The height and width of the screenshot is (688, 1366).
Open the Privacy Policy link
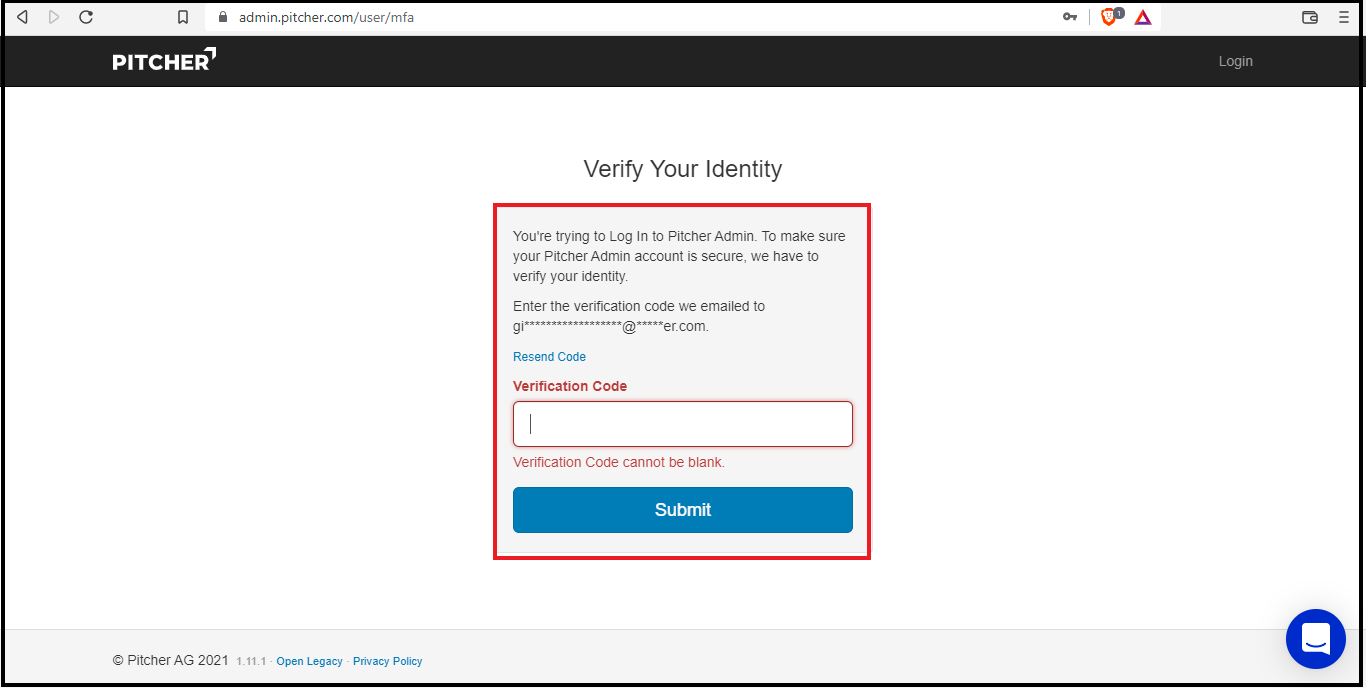[x=388, y=661]
